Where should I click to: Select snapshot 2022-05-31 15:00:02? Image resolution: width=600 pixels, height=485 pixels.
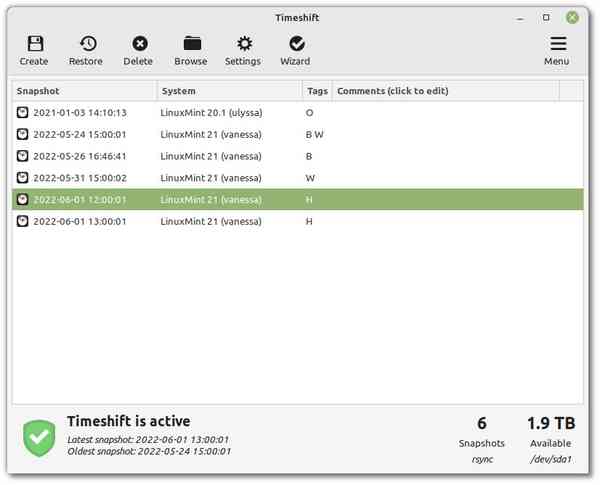coord(298,178)
